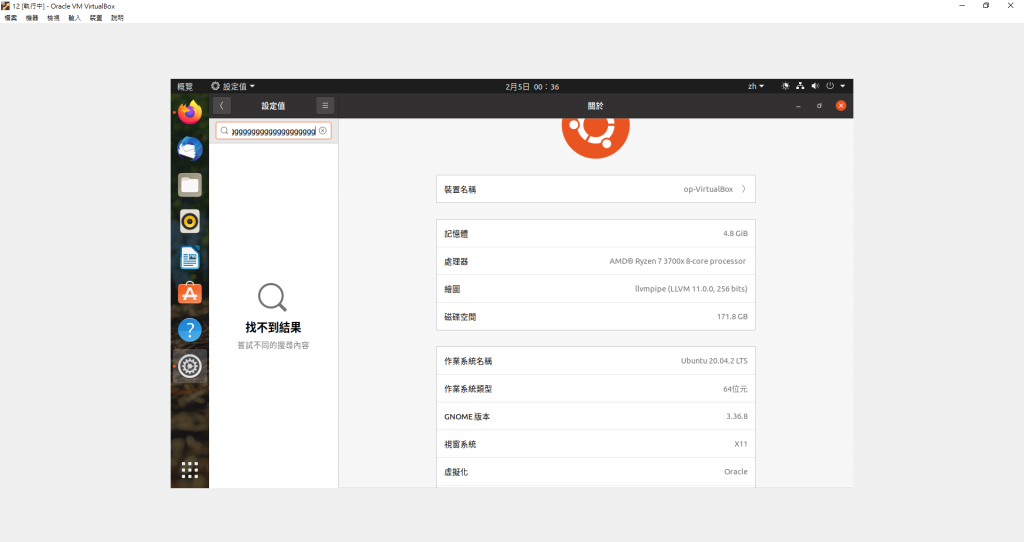Image resolution: width=1024 pixels, height=542 pixels.
Task: Focus the settings search field
Action: [x=274, y=131]
